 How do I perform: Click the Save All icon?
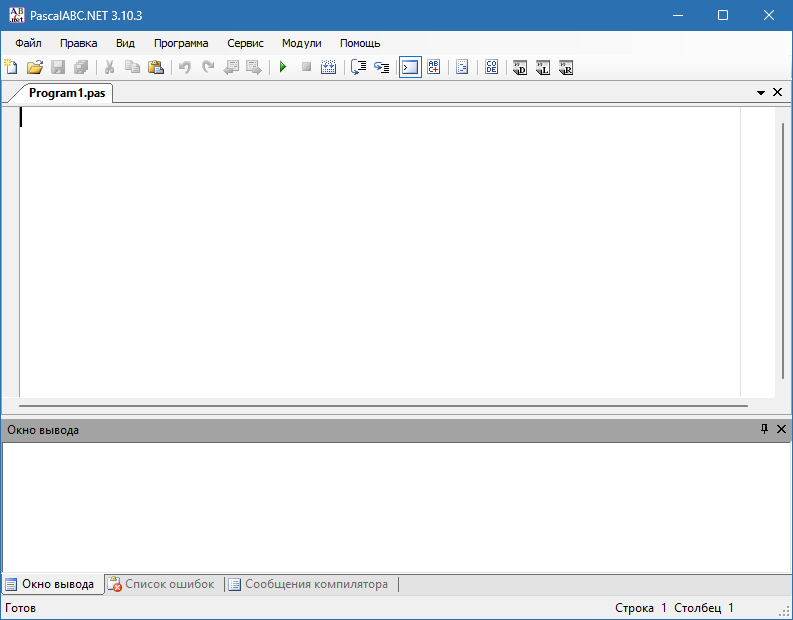pyautogui.click(x=81, y=67)
